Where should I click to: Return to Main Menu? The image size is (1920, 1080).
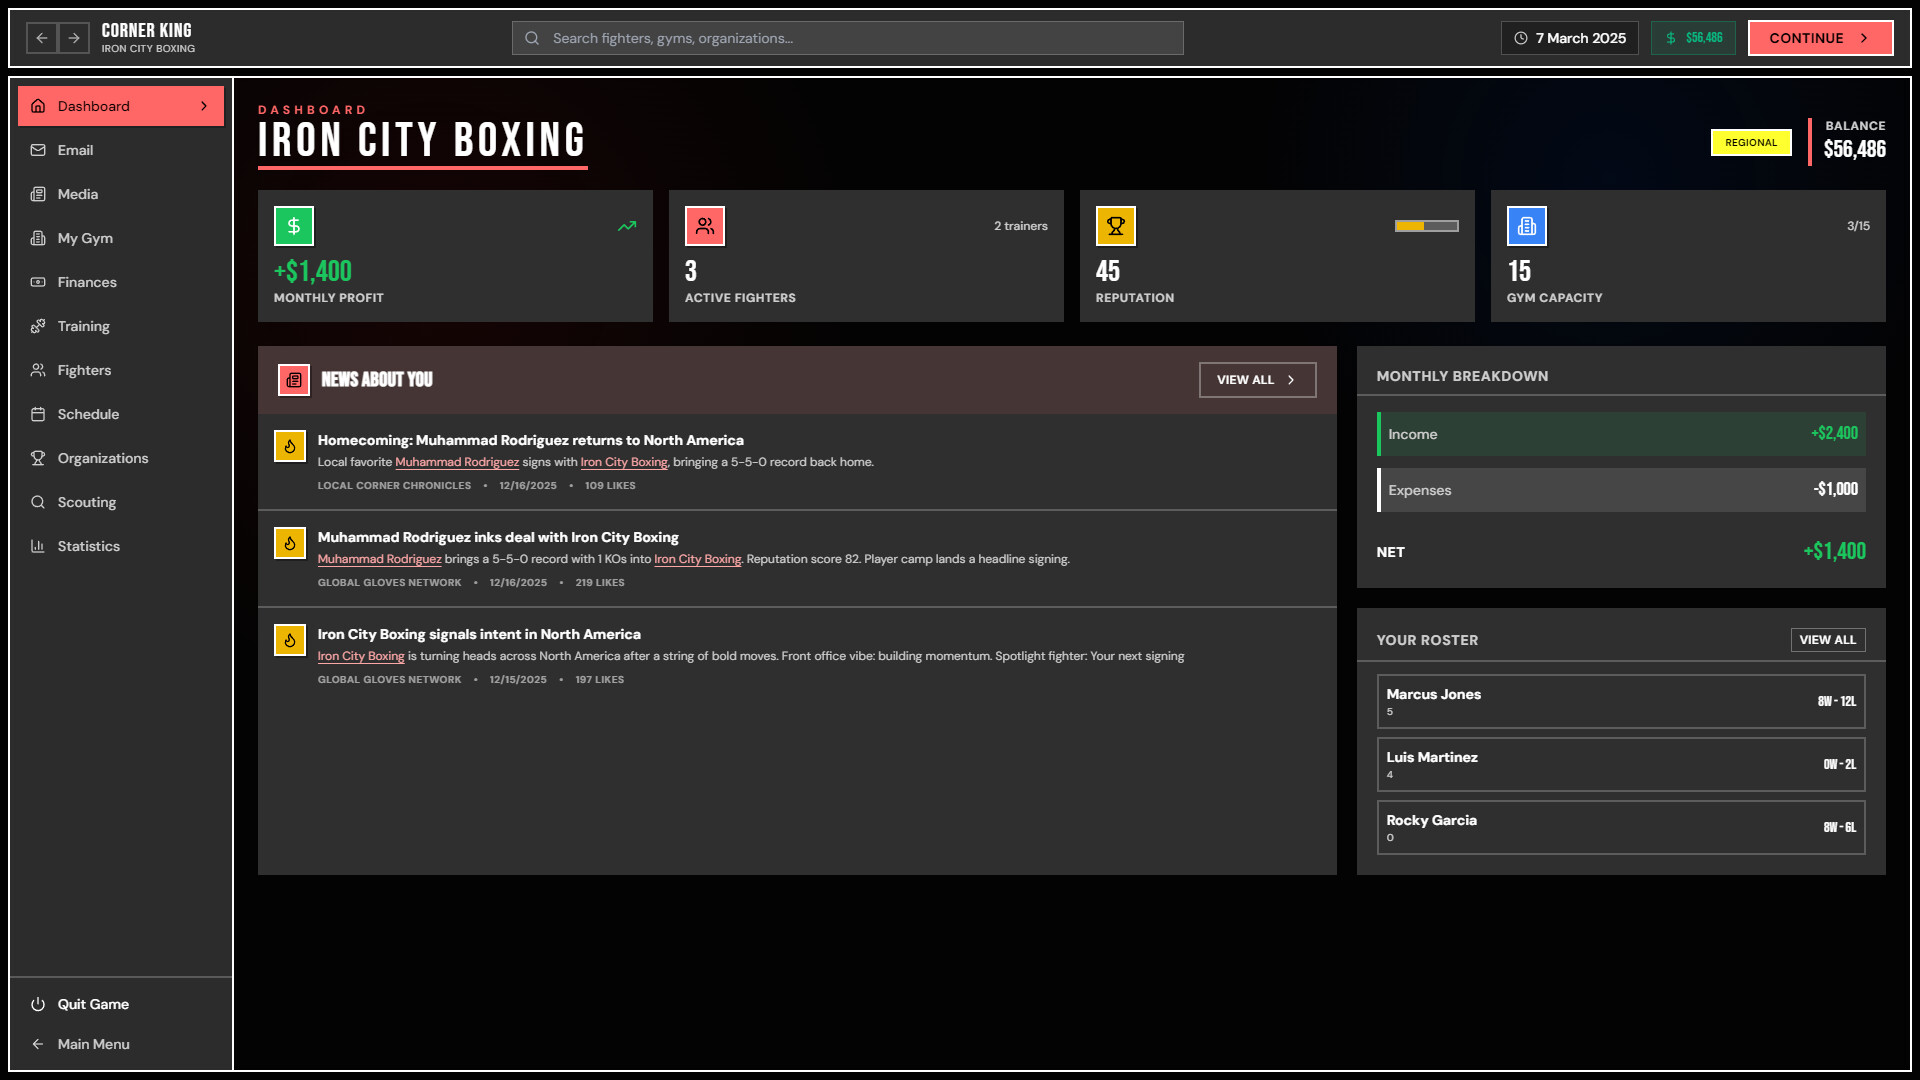[94, 1044]
